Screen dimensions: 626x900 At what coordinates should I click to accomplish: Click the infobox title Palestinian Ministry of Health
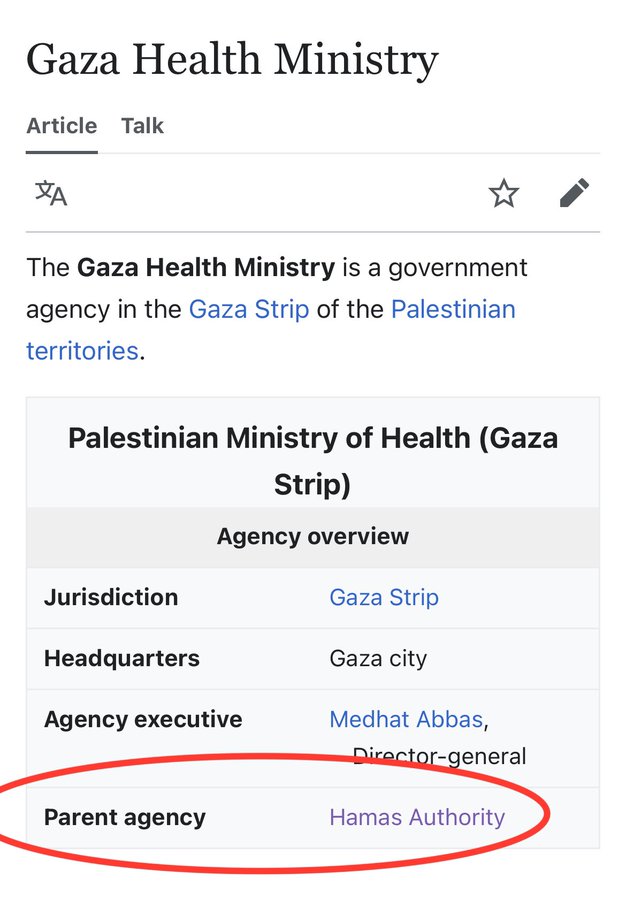pos(312,461)
